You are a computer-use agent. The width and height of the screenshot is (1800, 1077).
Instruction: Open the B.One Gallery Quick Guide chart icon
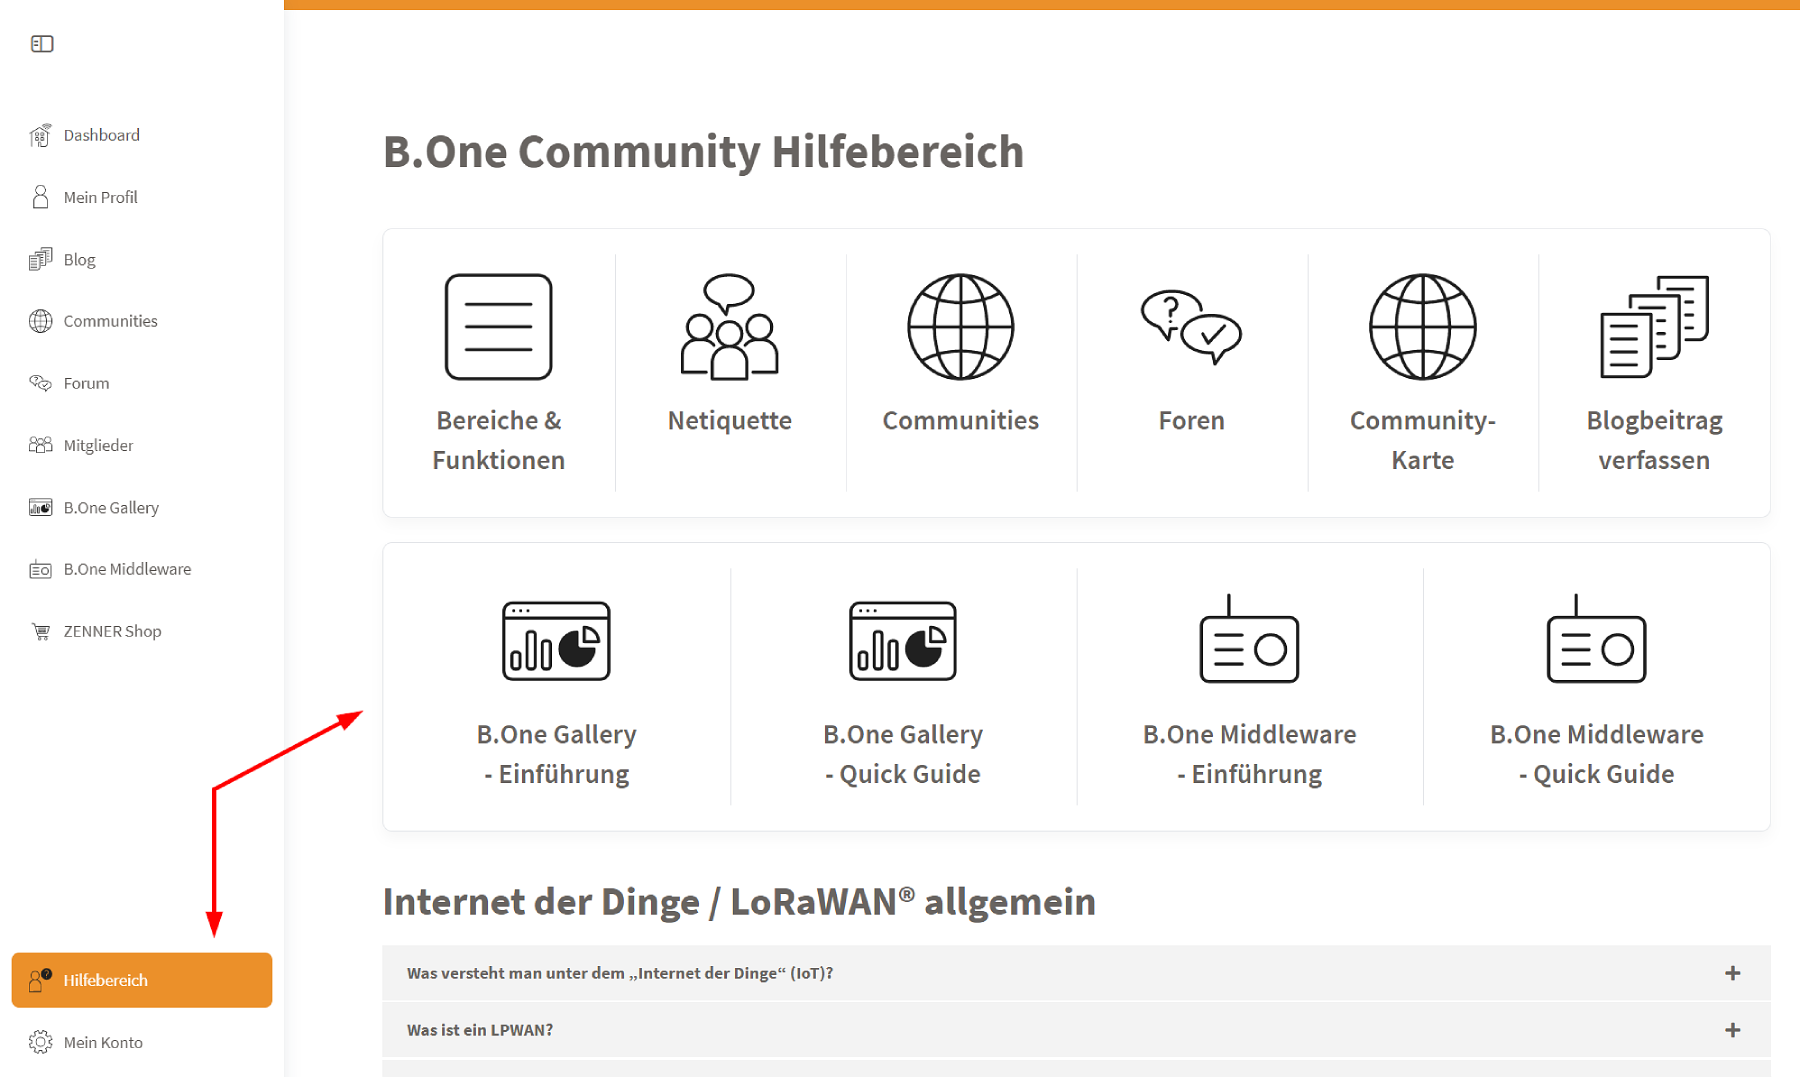903,641
